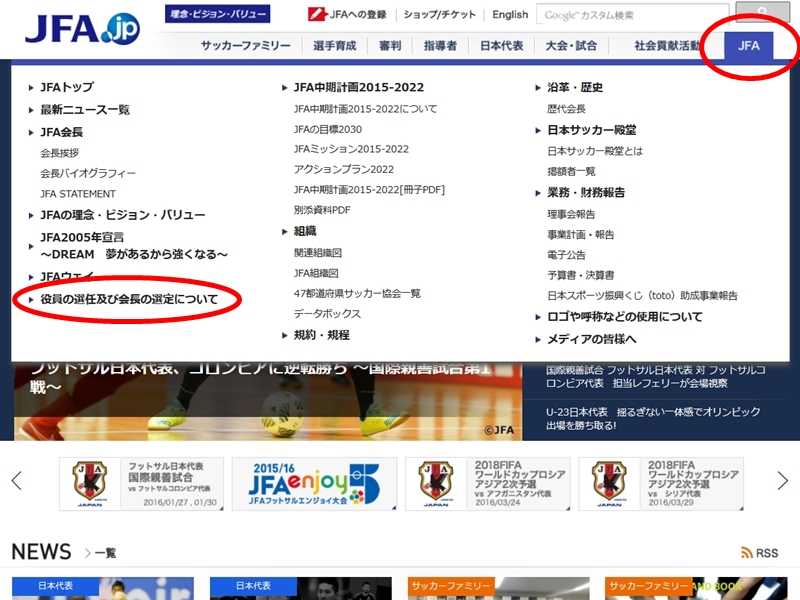Open the サッカーファミリー navigation menu

coord(245,46)
